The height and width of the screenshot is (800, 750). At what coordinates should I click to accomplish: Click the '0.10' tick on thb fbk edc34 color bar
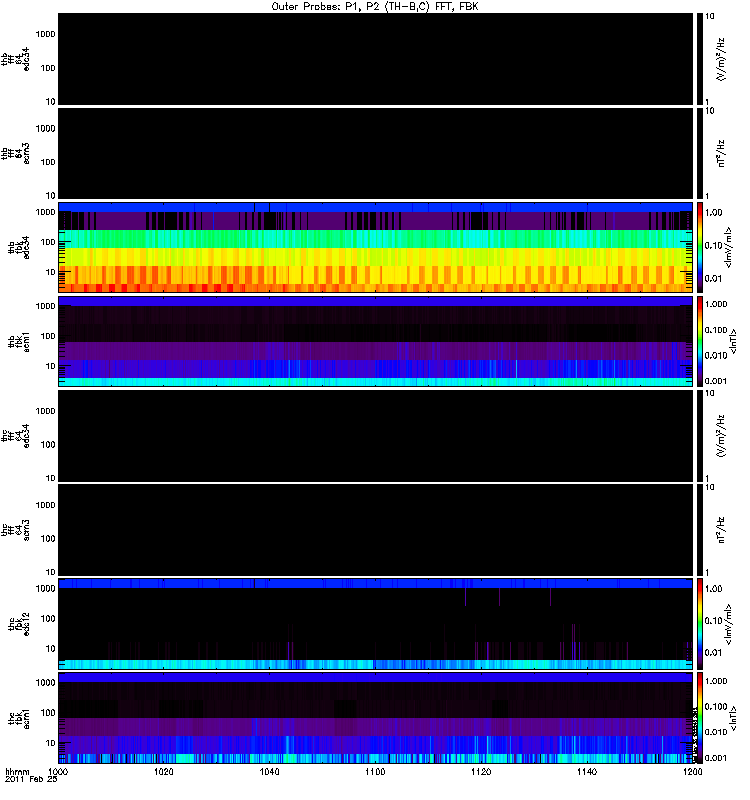pos(713,245)
